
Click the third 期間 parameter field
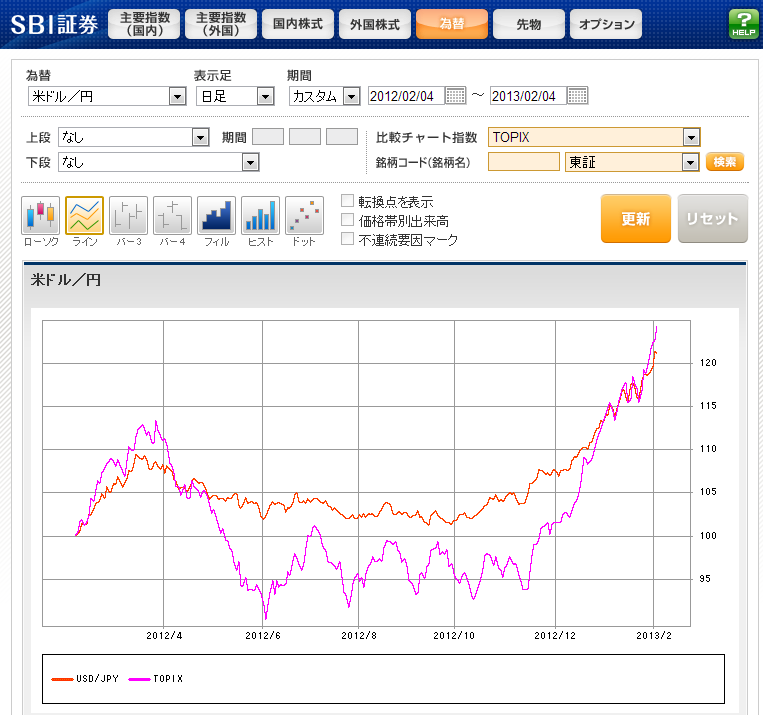click(x=342, y=137)
